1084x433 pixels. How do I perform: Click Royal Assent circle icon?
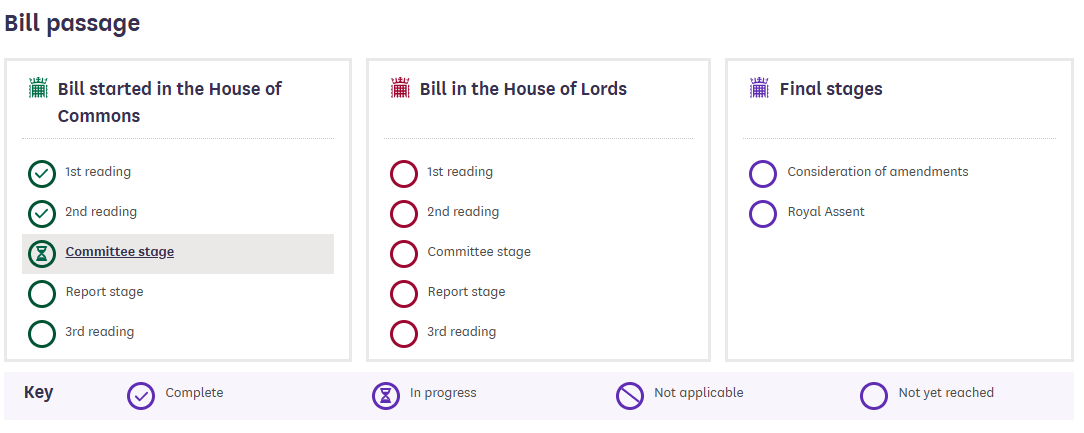(x=763, y=214)
